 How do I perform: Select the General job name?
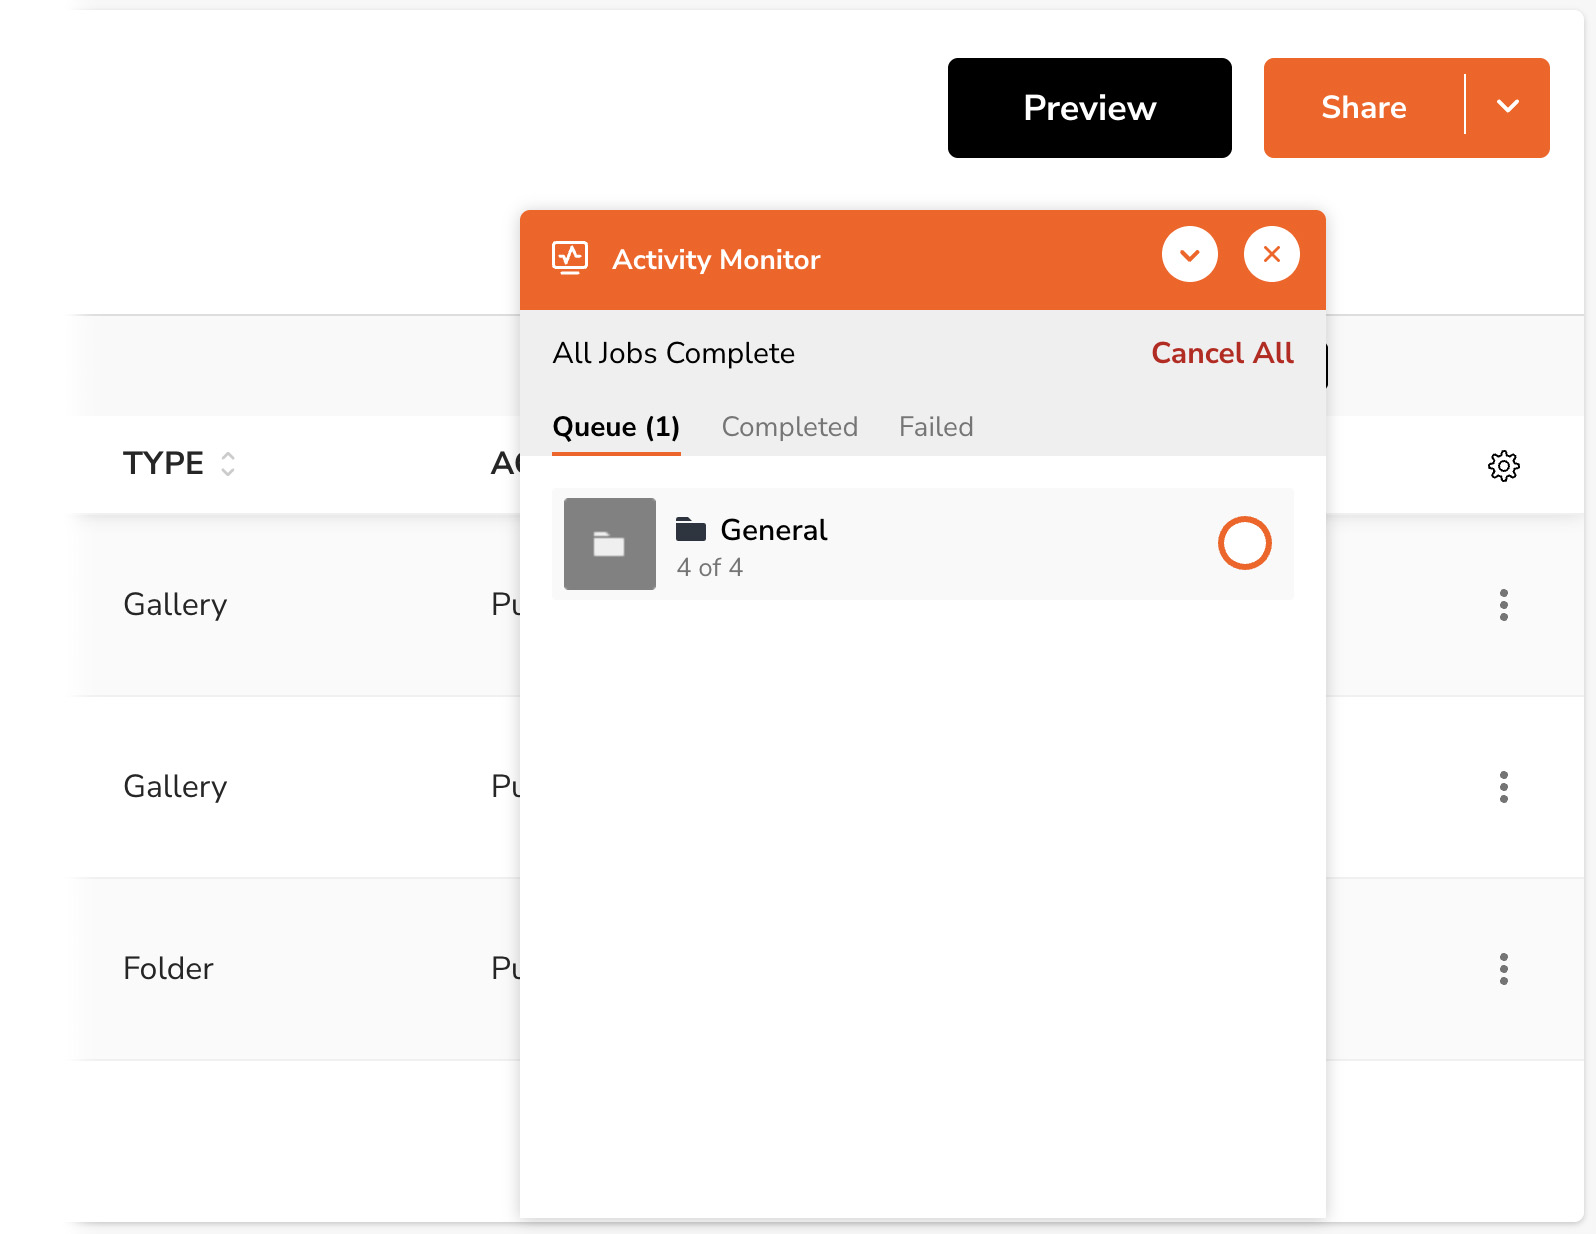(x=773, y=530)
